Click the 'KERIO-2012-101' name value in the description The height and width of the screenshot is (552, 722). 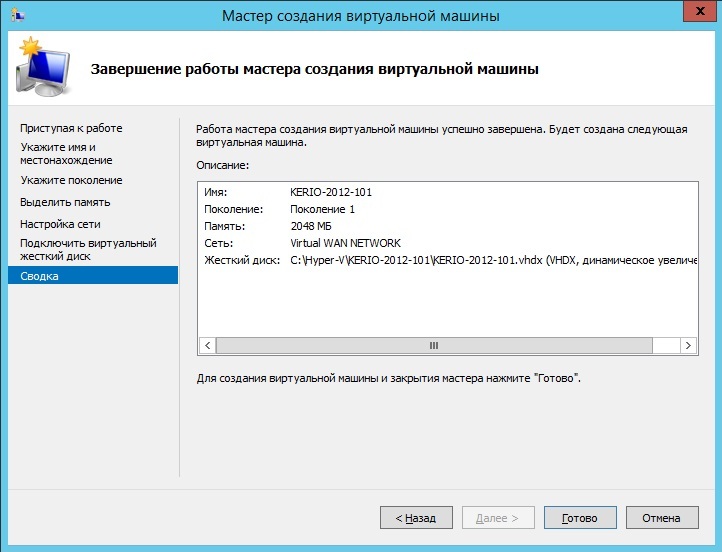331,192
